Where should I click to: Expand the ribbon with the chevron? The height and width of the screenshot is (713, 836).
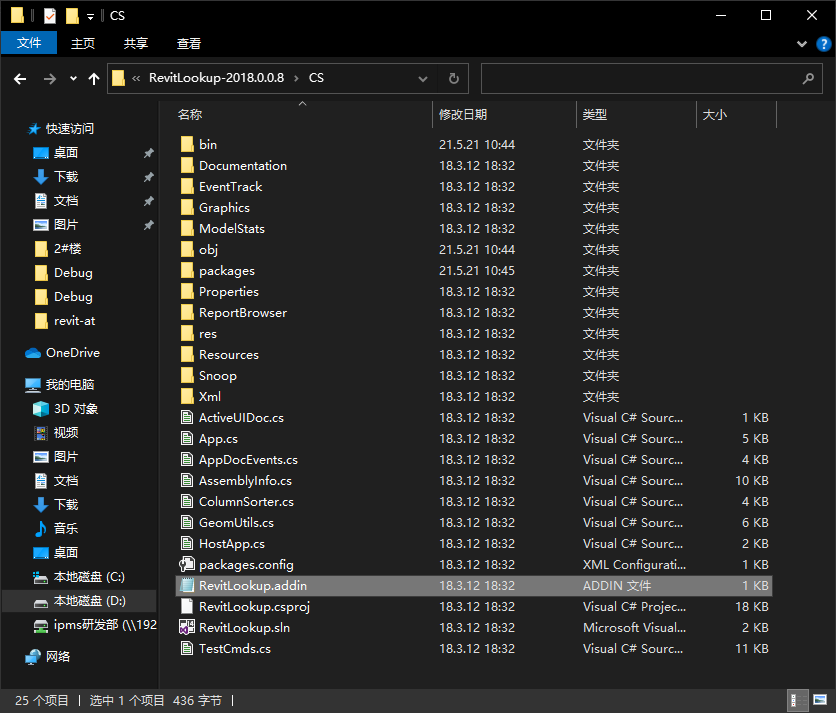click(801, 44)
